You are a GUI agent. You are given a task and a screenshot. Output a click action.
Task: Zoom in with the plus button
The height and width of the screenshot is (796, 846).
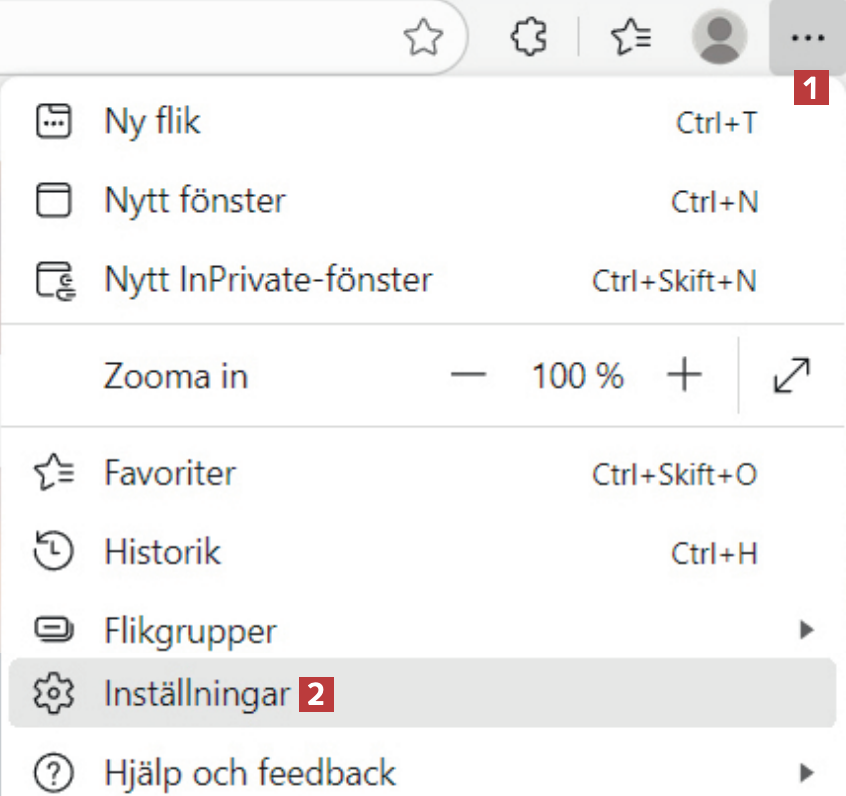pos(684,376)
